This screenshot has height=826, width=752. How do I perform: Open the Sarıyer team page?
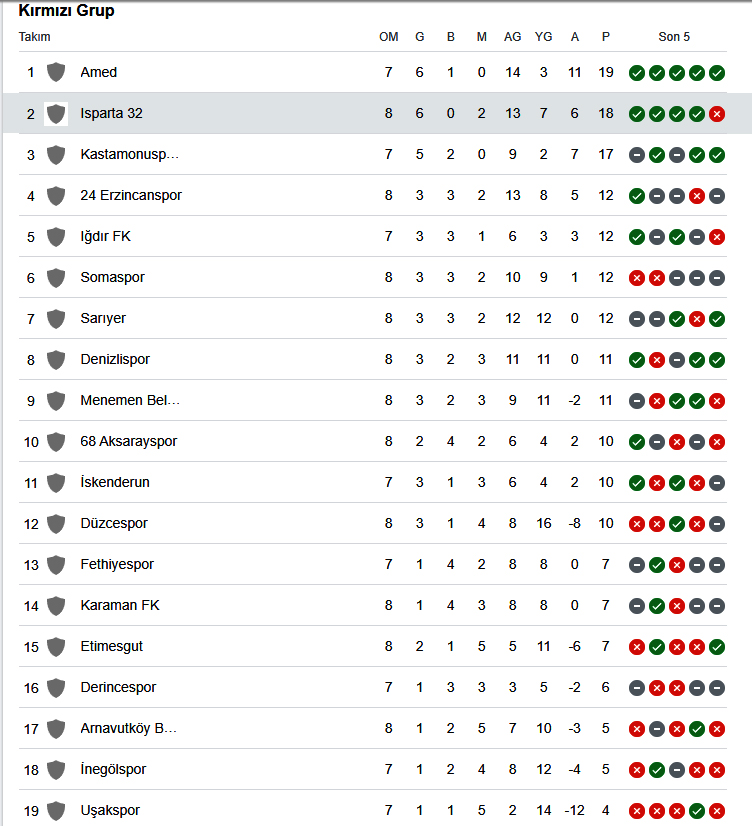tap(103, 318)
